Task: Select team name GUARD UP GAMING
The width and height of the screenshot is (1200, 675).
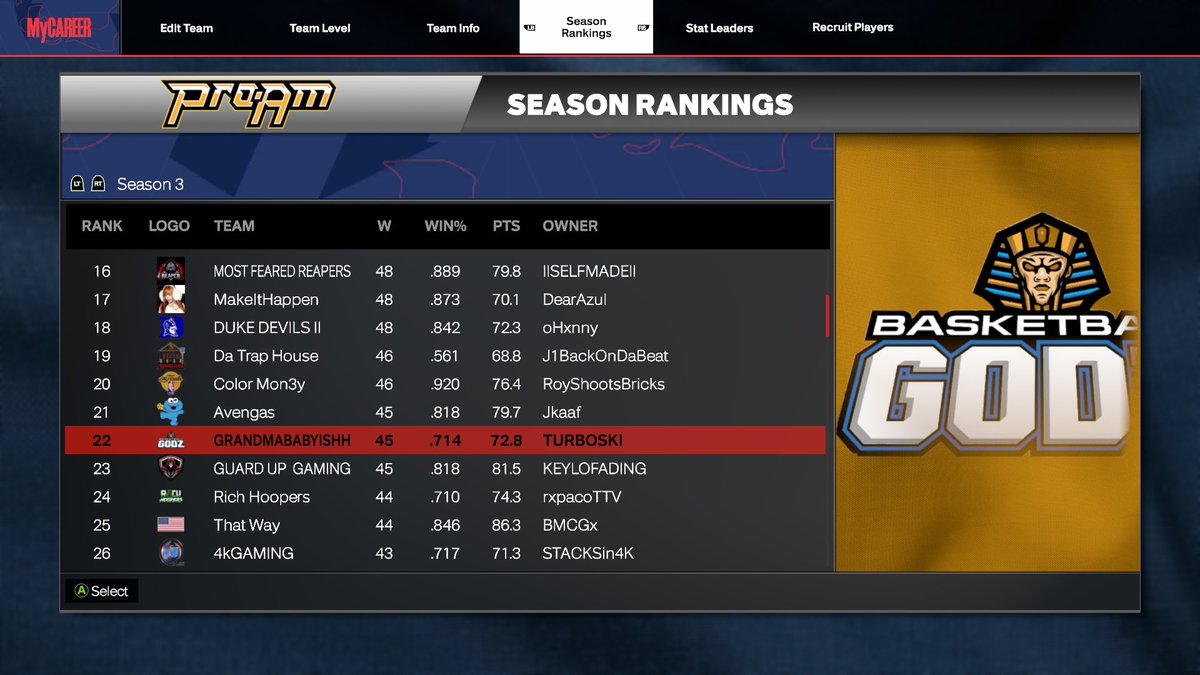Action: pos(282,468)
